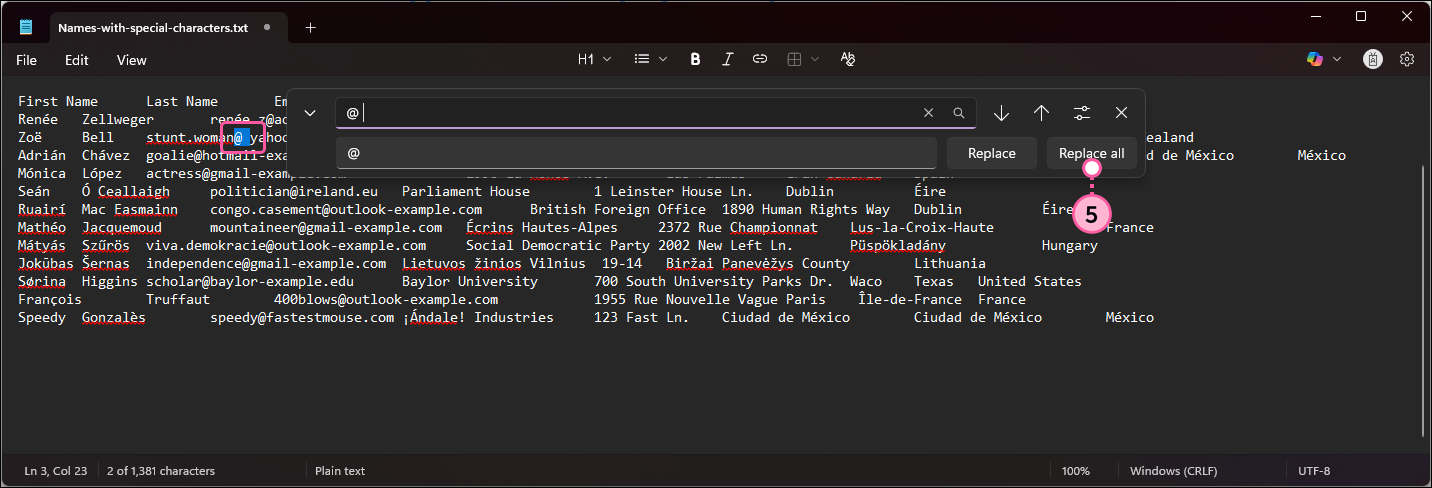The image size is (1432, 488).
Task: Click the Ln 3, Col 23 status
Action: click(x=55, y=470)
